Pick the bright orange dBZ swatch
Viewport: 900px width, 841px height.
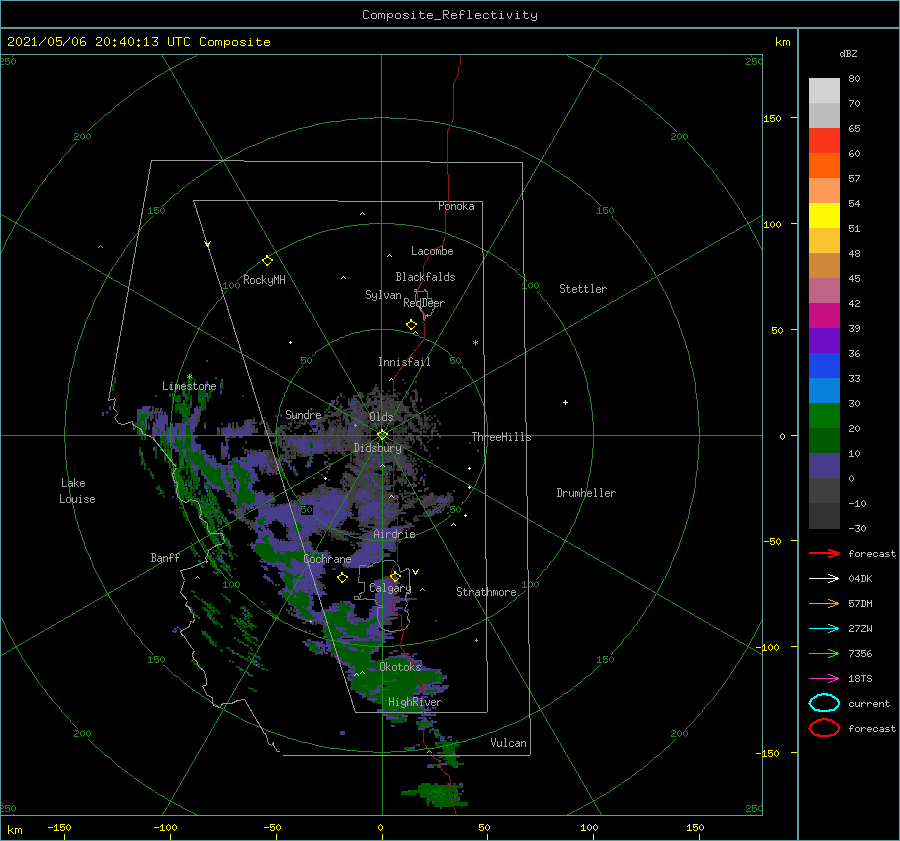point(824,166)
